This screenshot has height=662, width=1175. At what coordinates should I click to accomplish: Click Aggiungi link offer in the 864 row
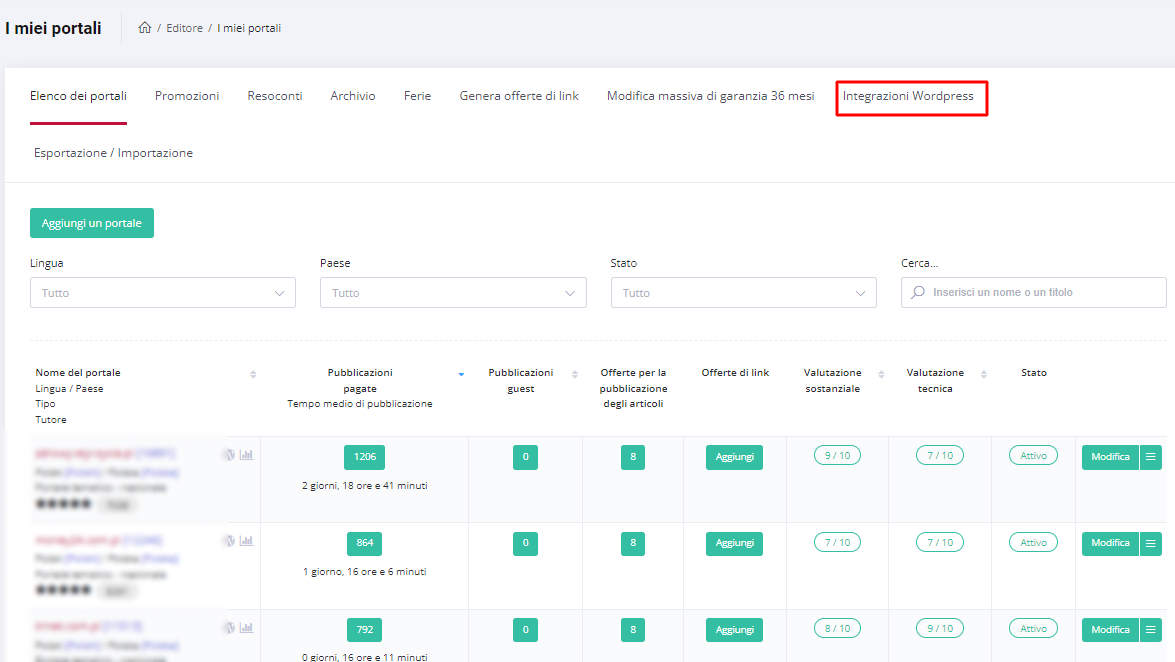[734, 544]
